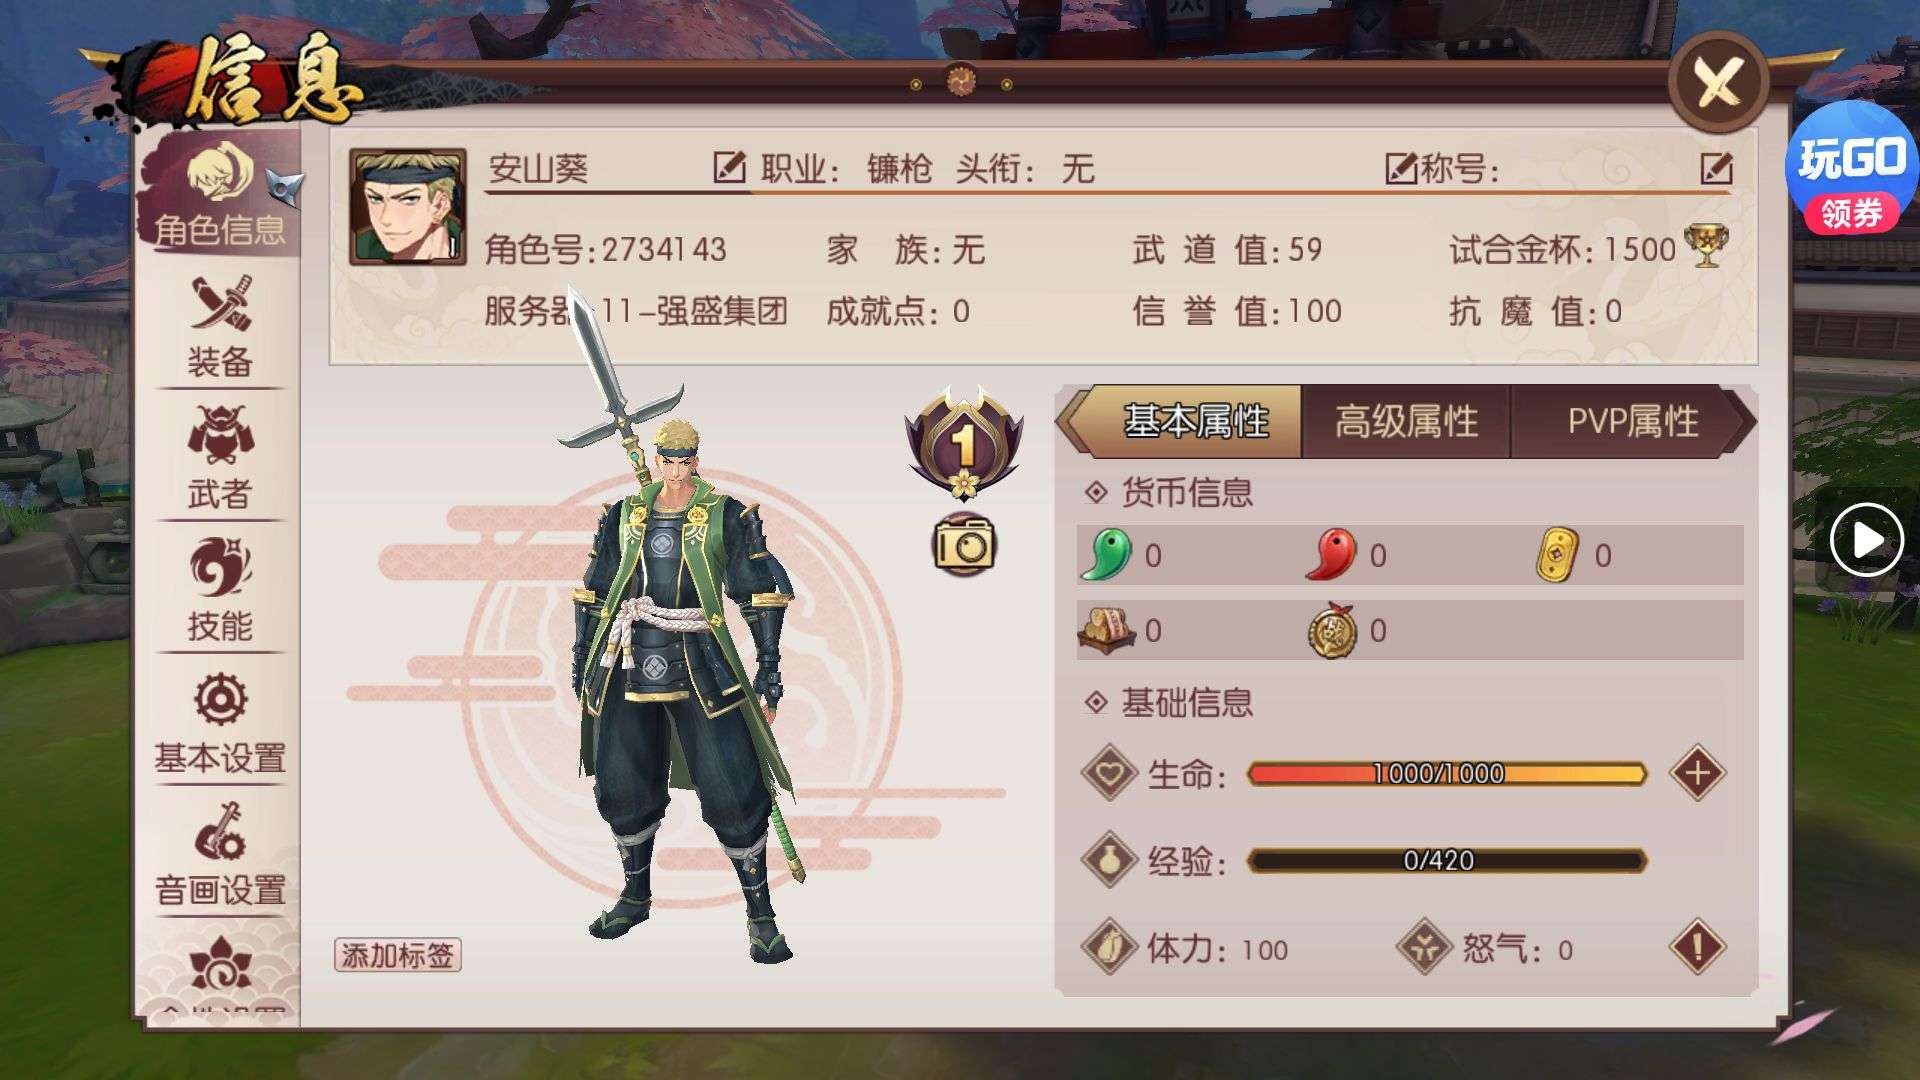Click the edit icon beside 称号 title

coord(1716,168)
